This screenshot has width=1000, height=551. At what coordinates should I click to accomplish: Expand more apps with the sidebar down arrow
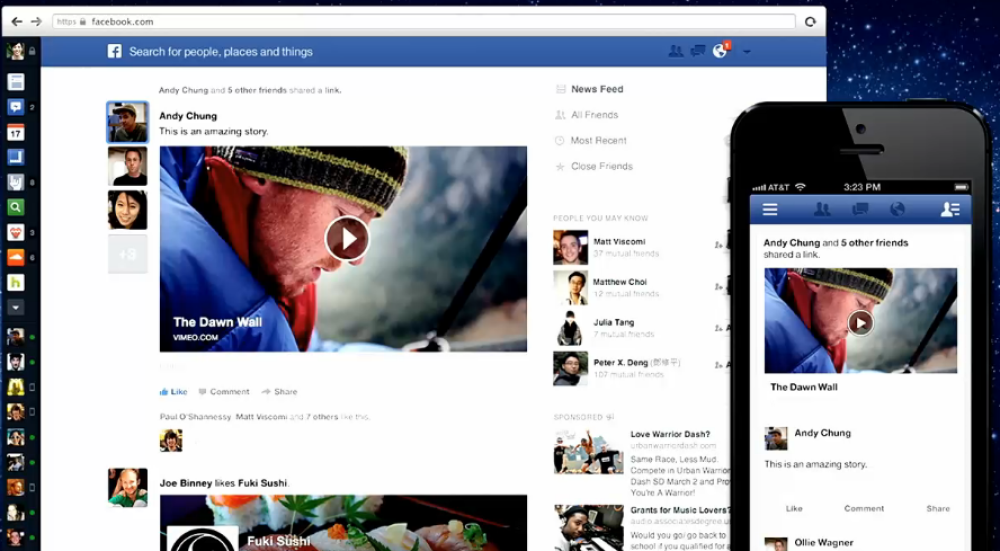(x=16, y=307)
